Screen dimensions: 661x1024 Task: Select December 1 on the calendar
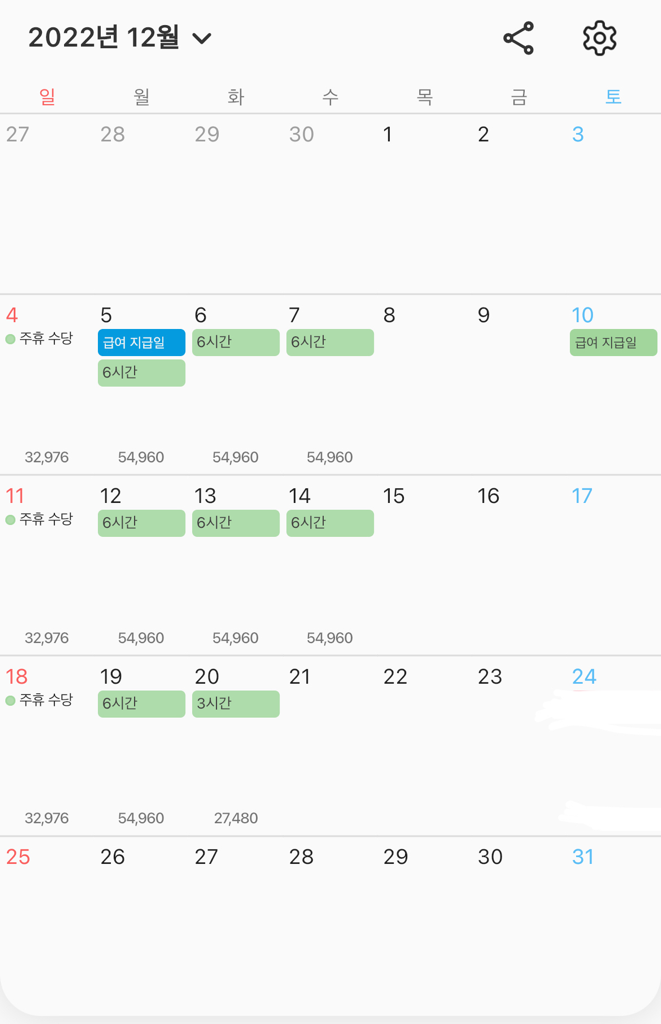(x=388, y=135)
